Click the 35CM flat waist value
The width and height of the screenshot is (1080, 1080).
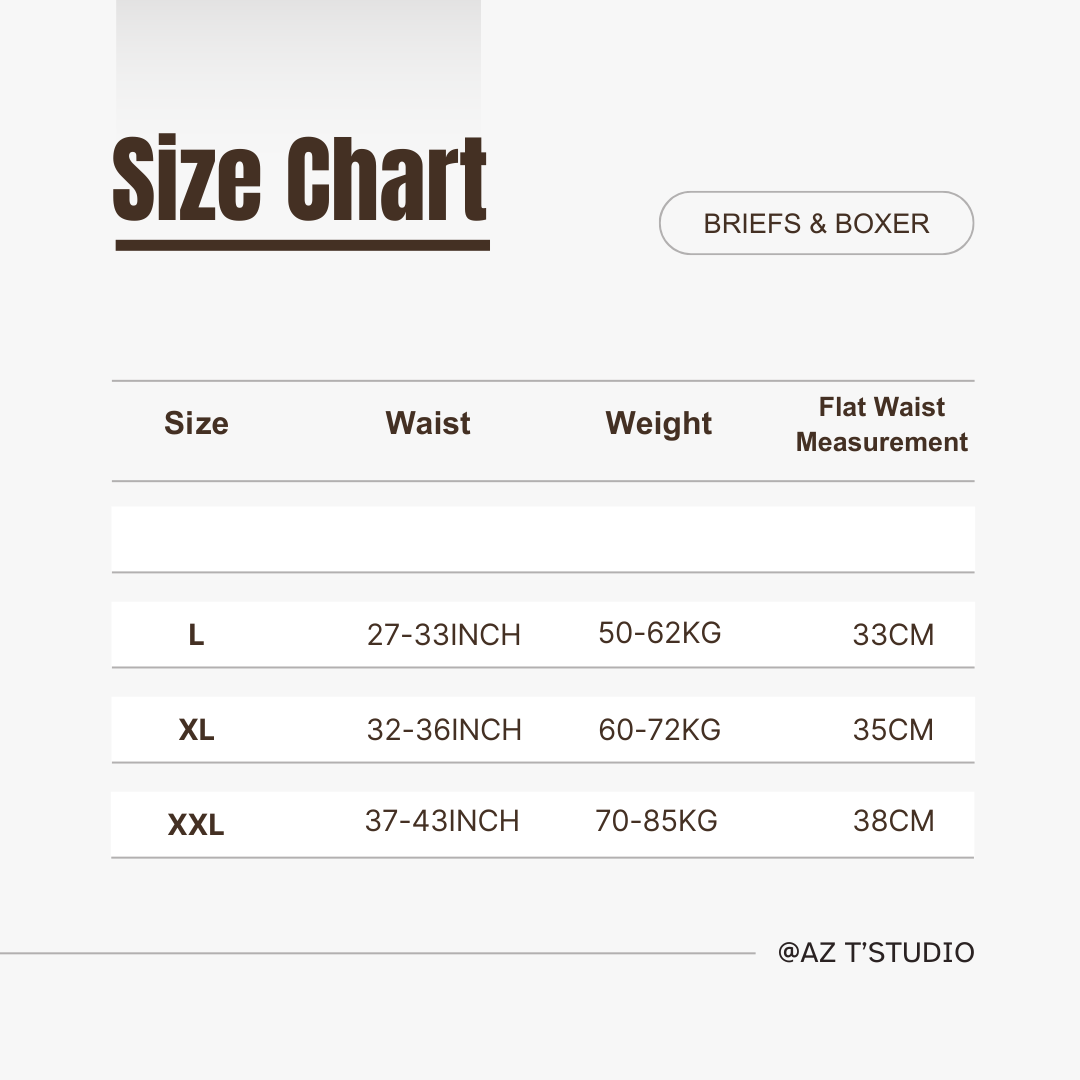coord(893,730)
